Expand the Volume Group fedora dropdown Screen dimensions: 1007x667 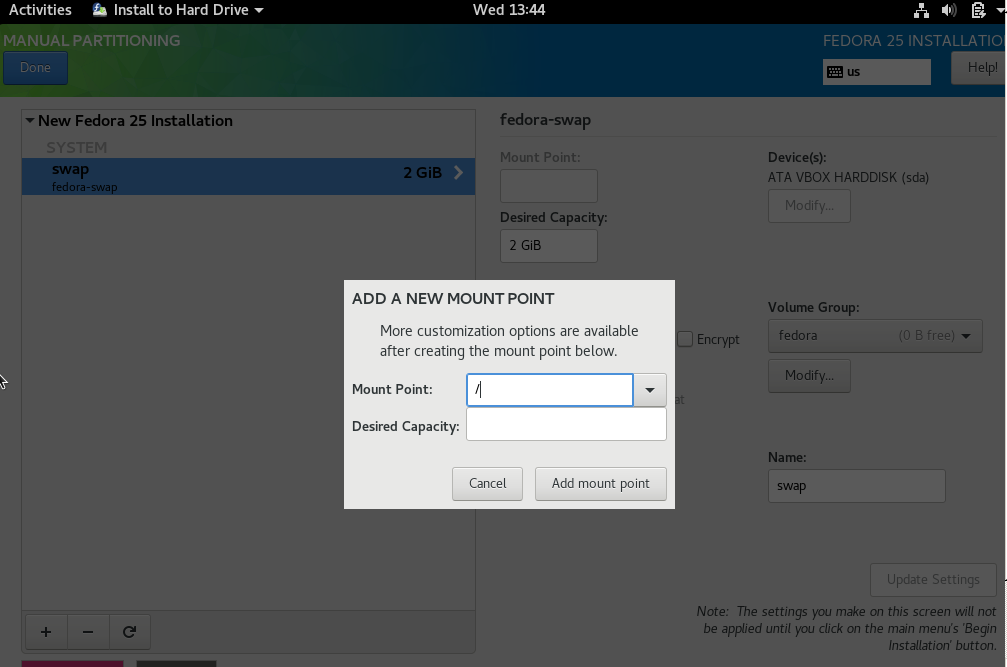click(x=875, y=336)
